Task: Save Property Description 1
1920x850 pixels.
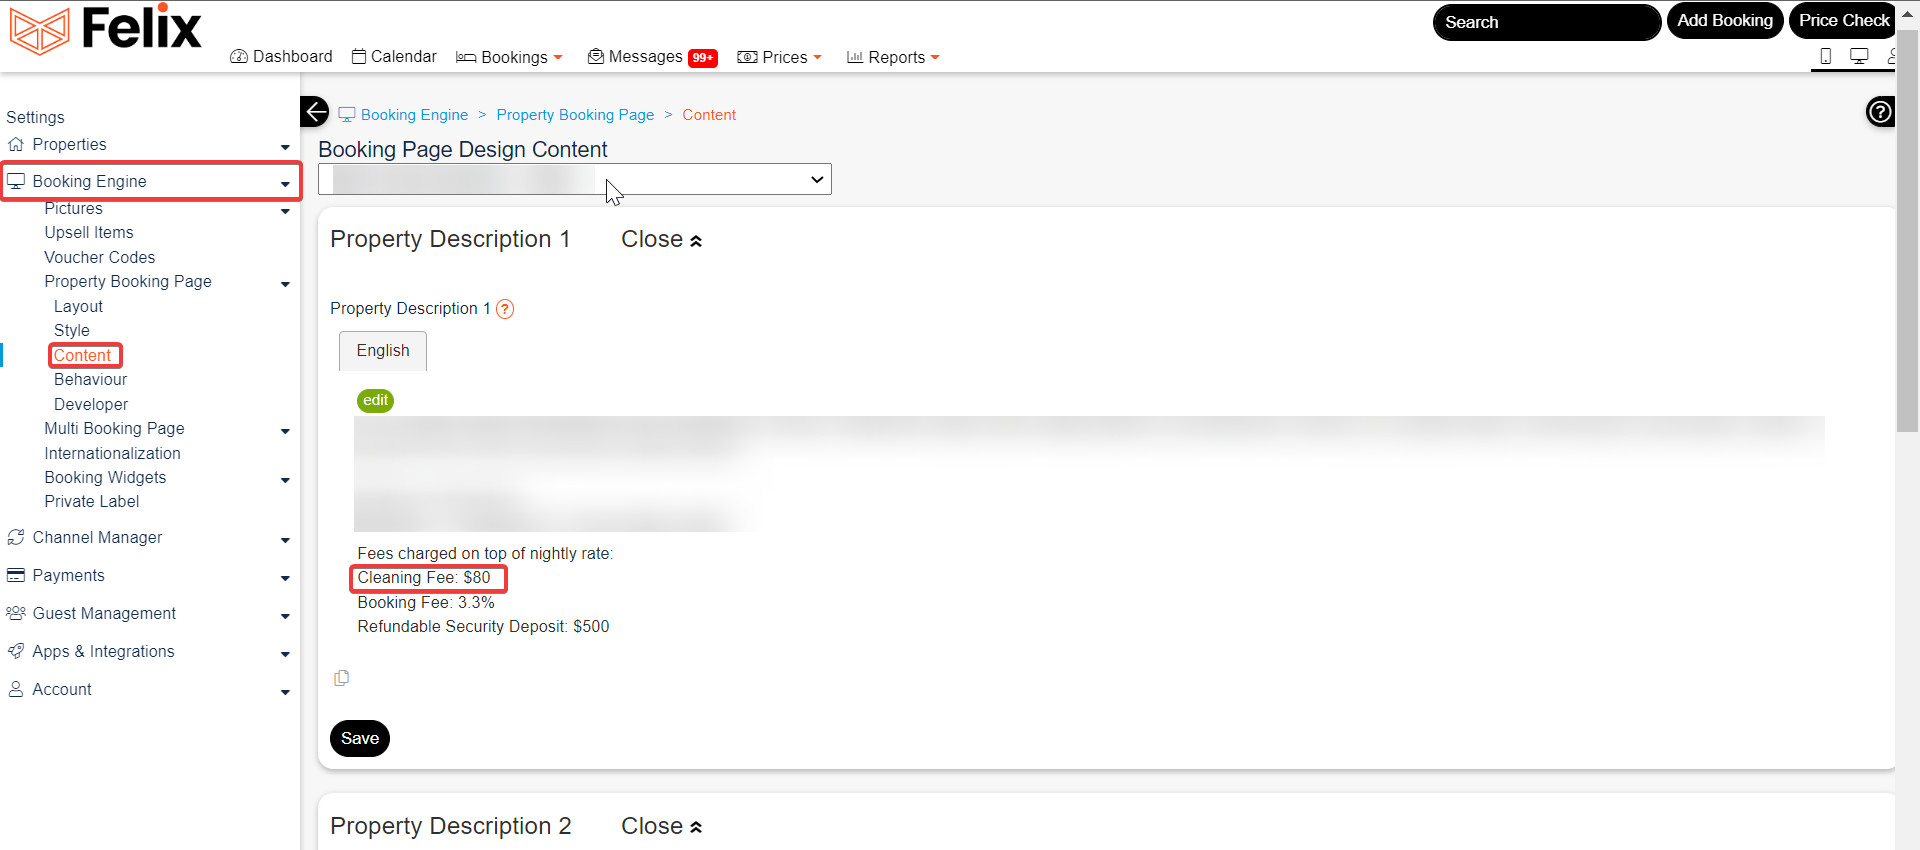Action: (x=360, y=738)
